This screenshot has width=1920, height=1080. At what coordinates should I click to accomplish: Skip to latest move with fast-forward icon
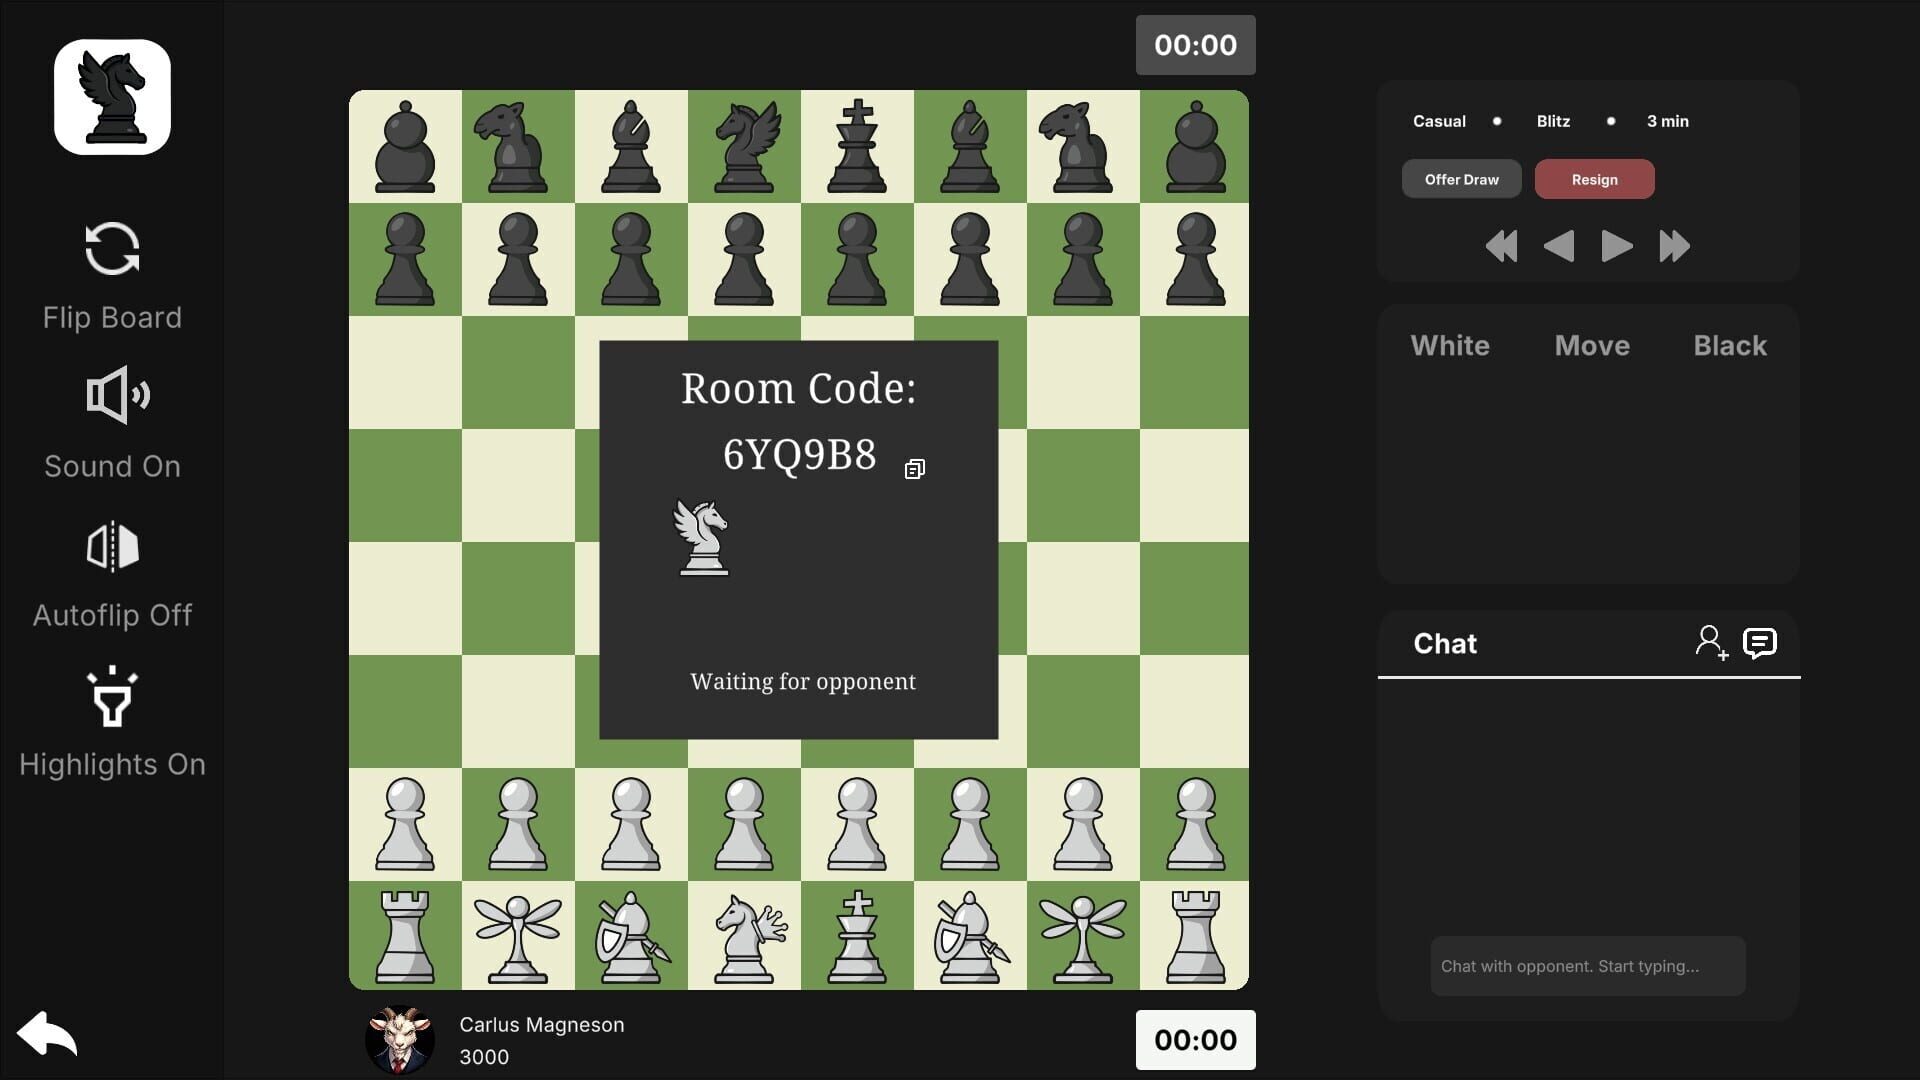(x=1673, y=246)
